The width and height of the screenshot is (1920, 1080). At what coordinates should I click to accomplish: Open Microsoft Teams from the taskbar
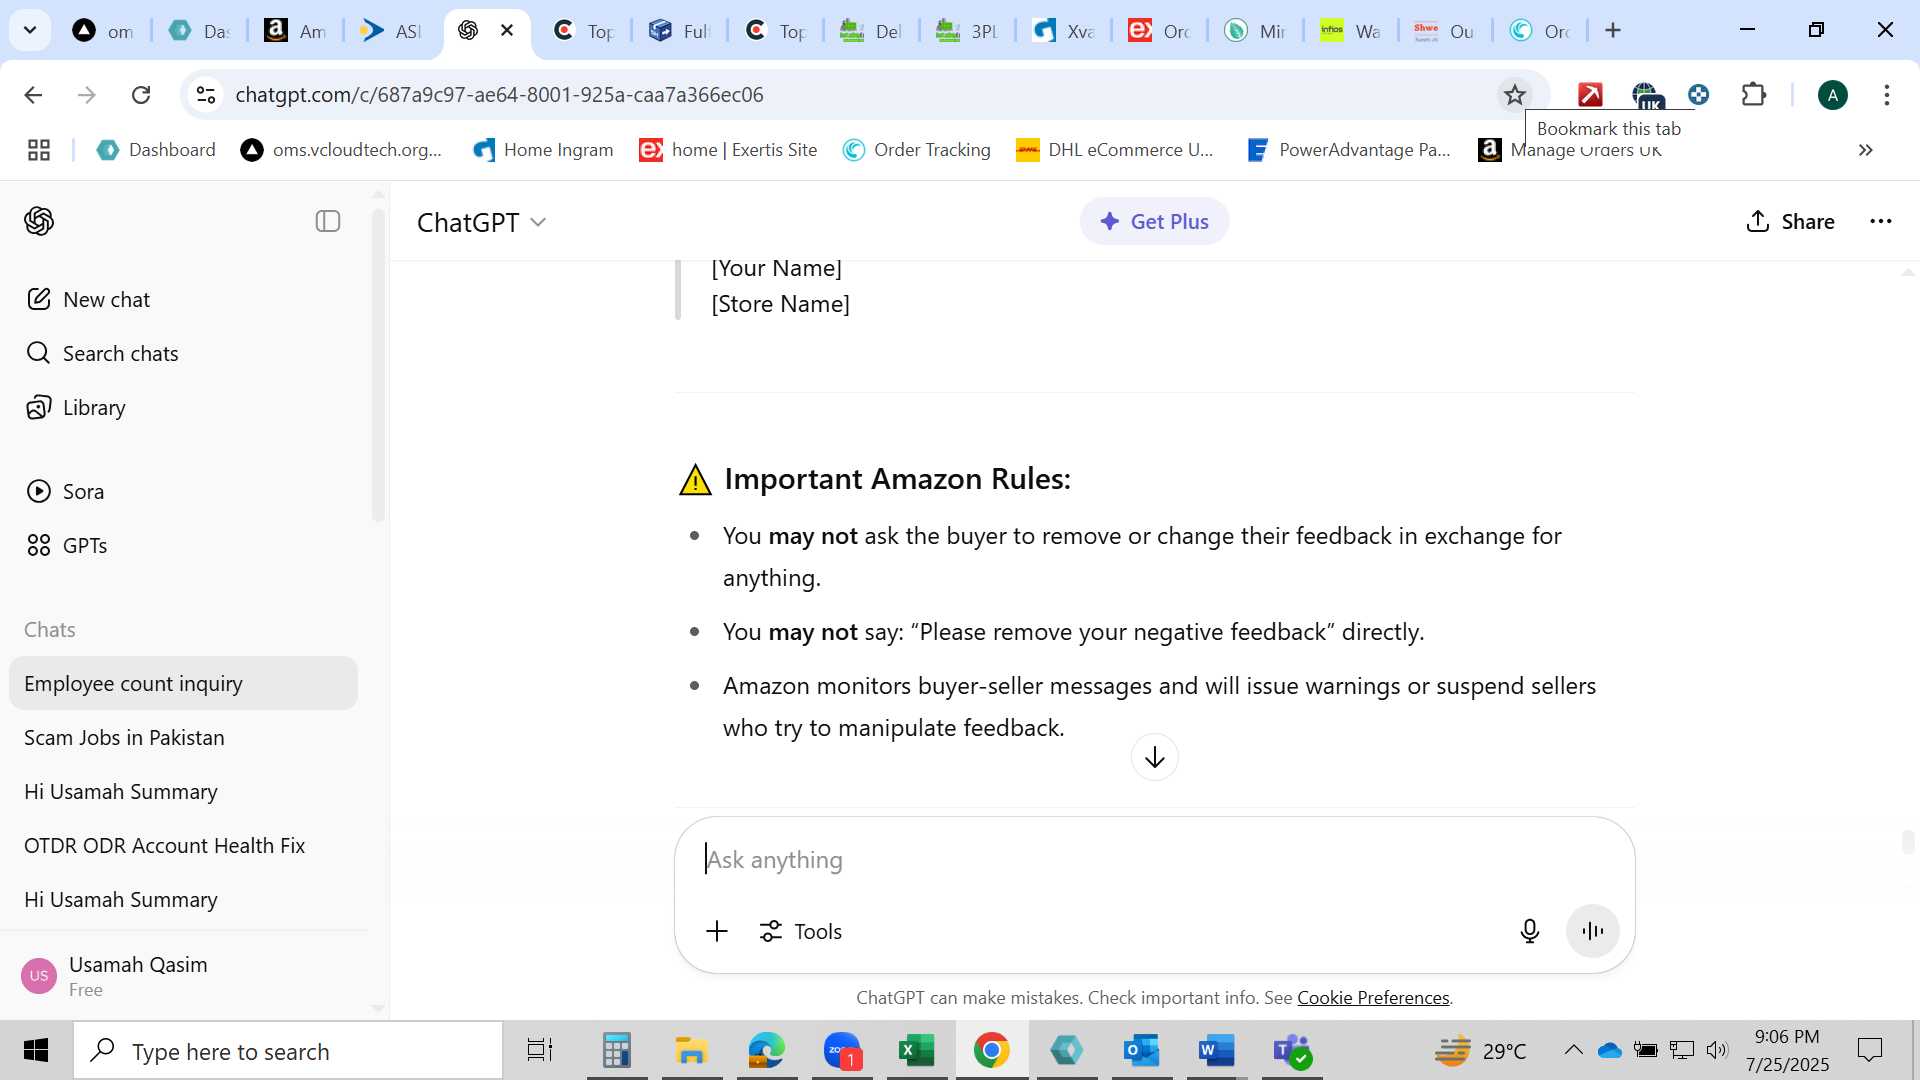[1292, 1051]
